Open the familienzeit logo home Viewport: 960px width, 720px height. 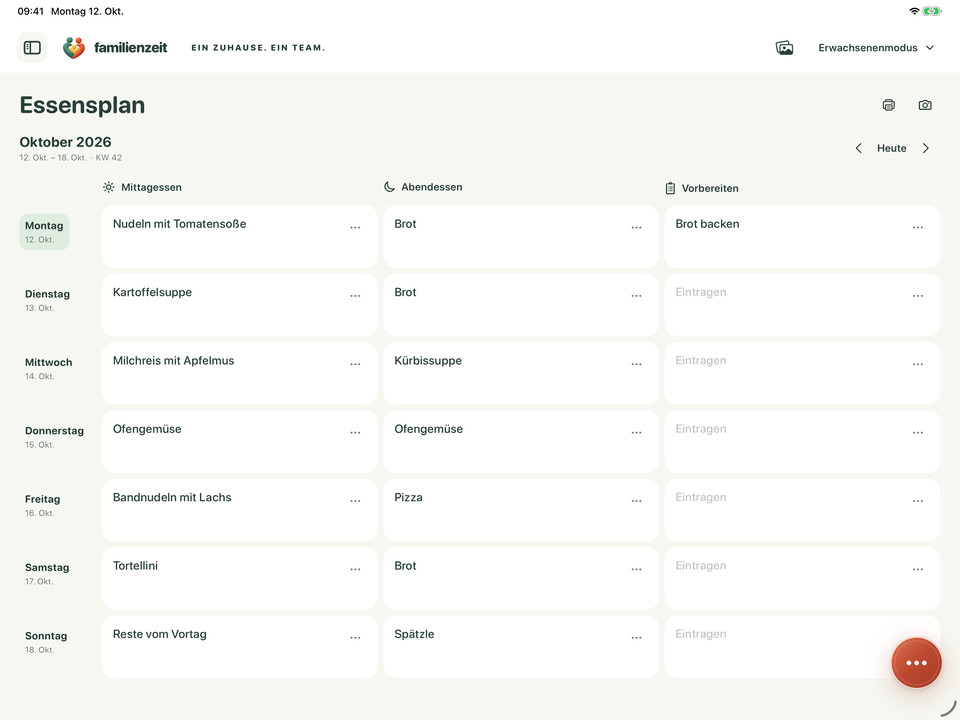(115, 48)
